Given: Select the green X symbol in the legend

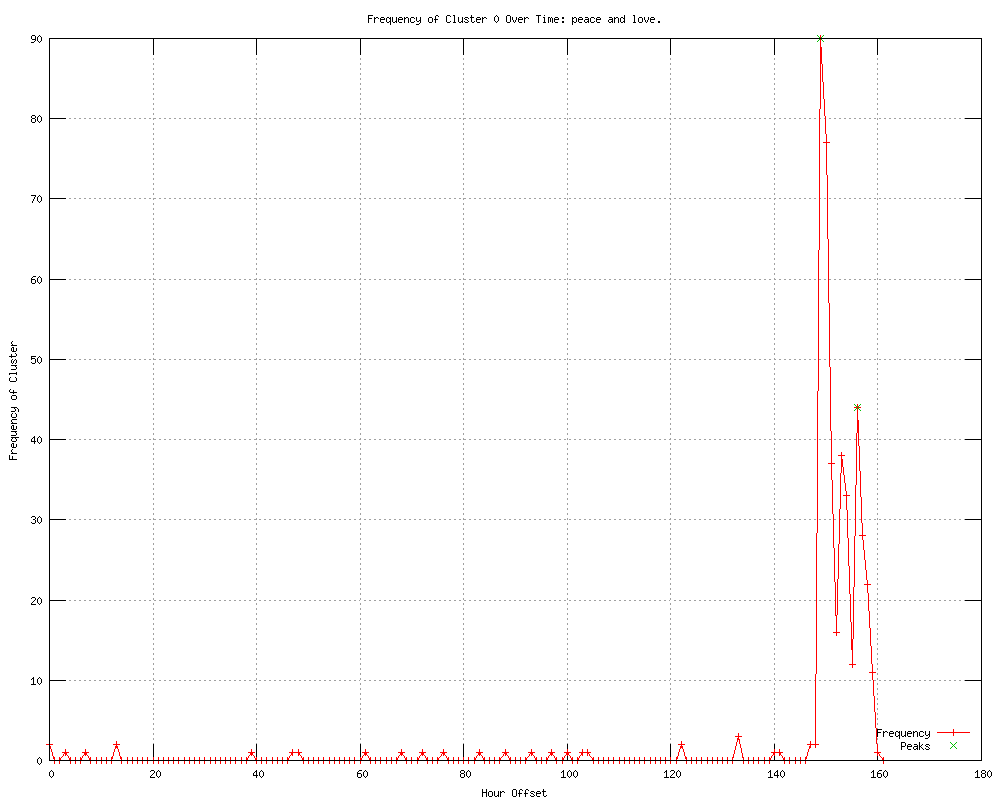Looking at the screenshot, I should point(953,746).
